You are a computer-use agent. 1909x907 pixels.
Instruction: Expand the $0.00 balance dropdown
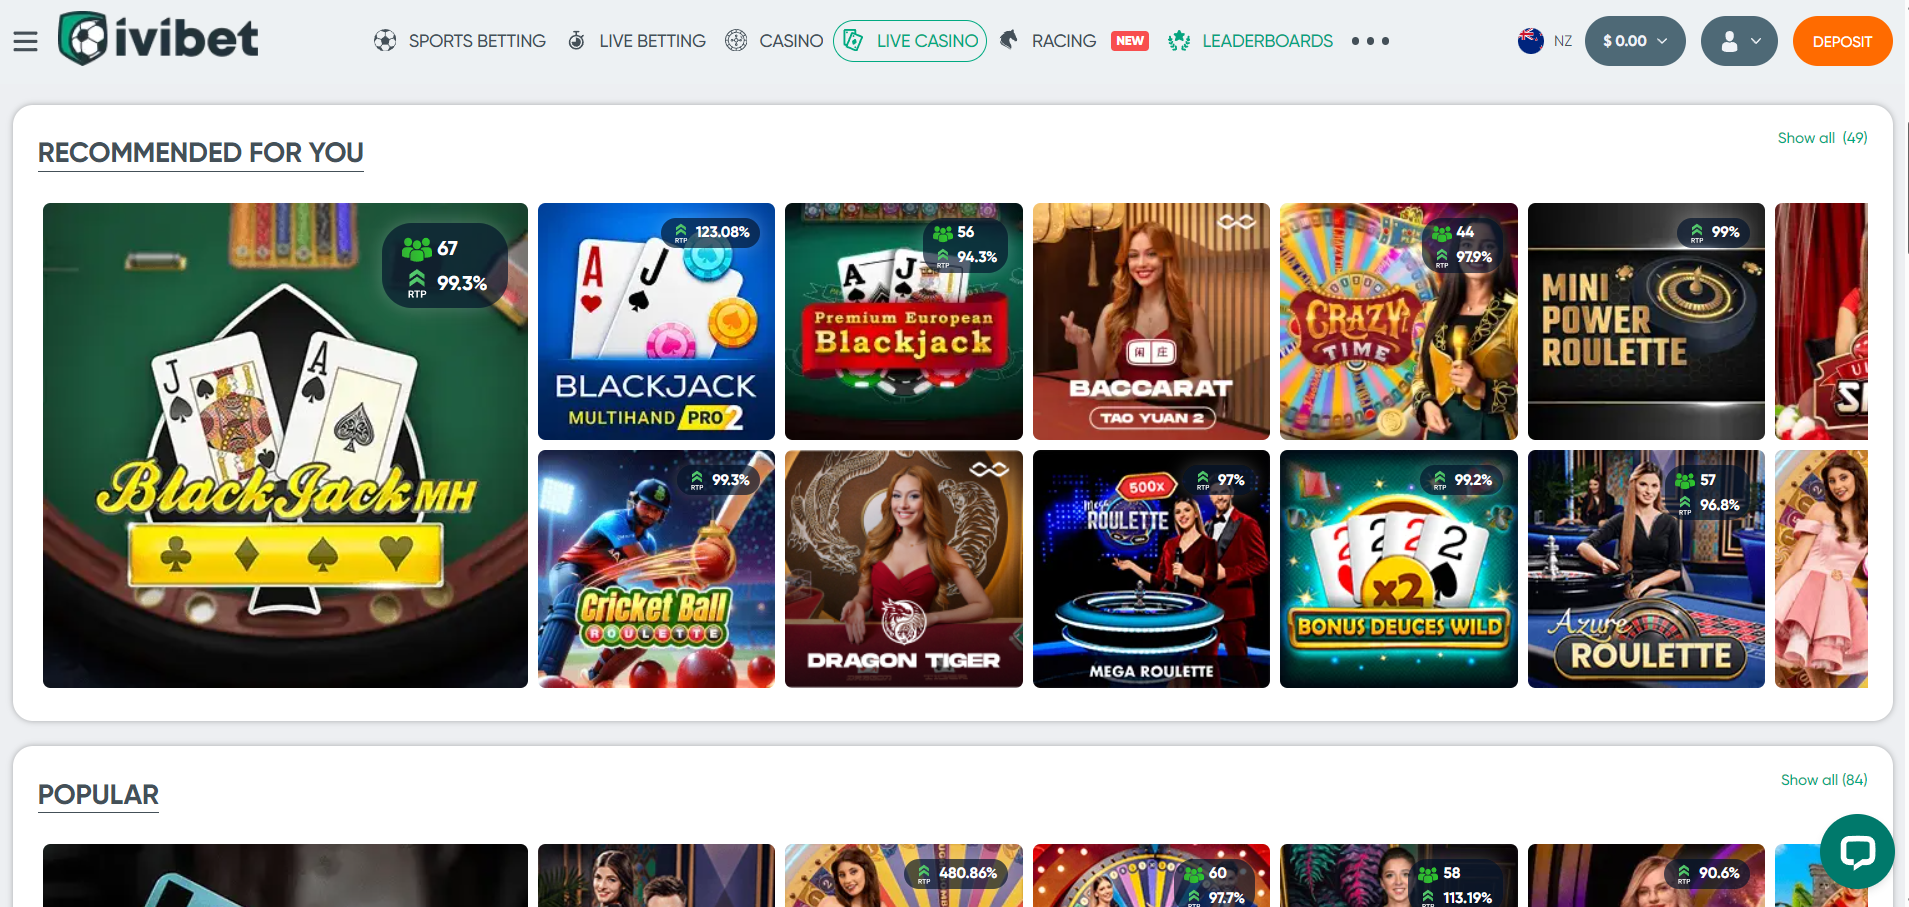pyautogui.click(x=1635, y=41)
